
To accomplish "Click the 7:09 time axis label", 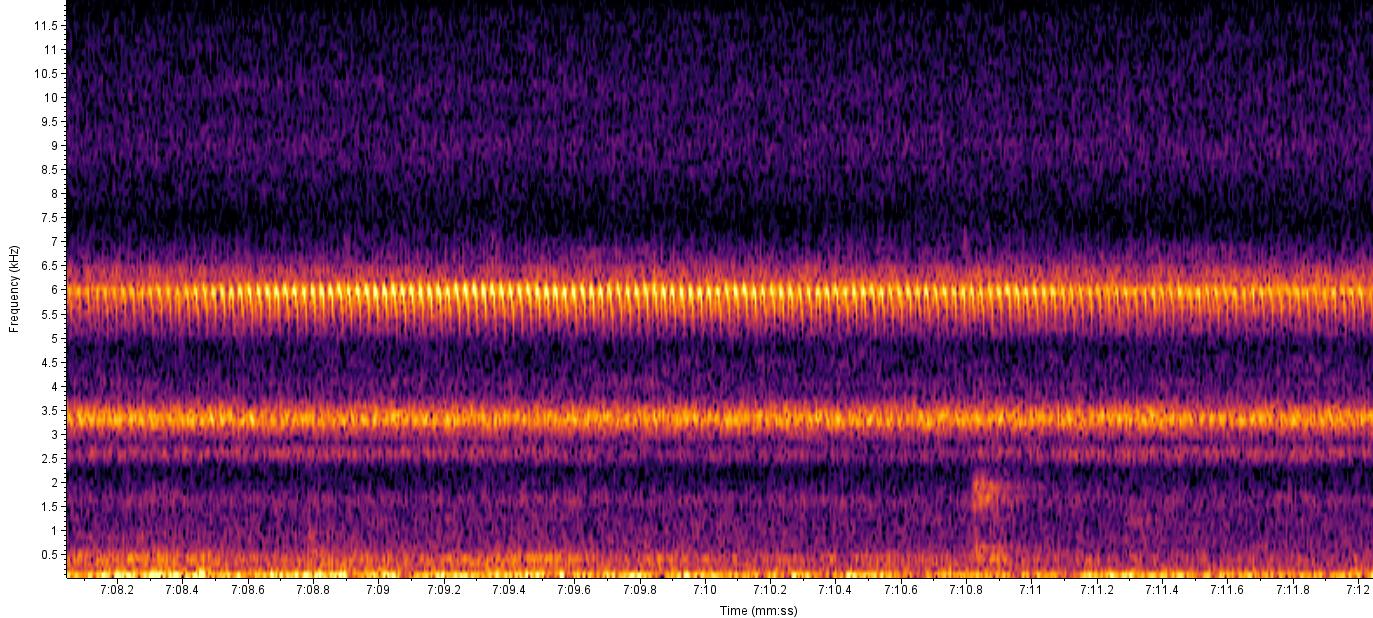I will click(x=378, y=590).
